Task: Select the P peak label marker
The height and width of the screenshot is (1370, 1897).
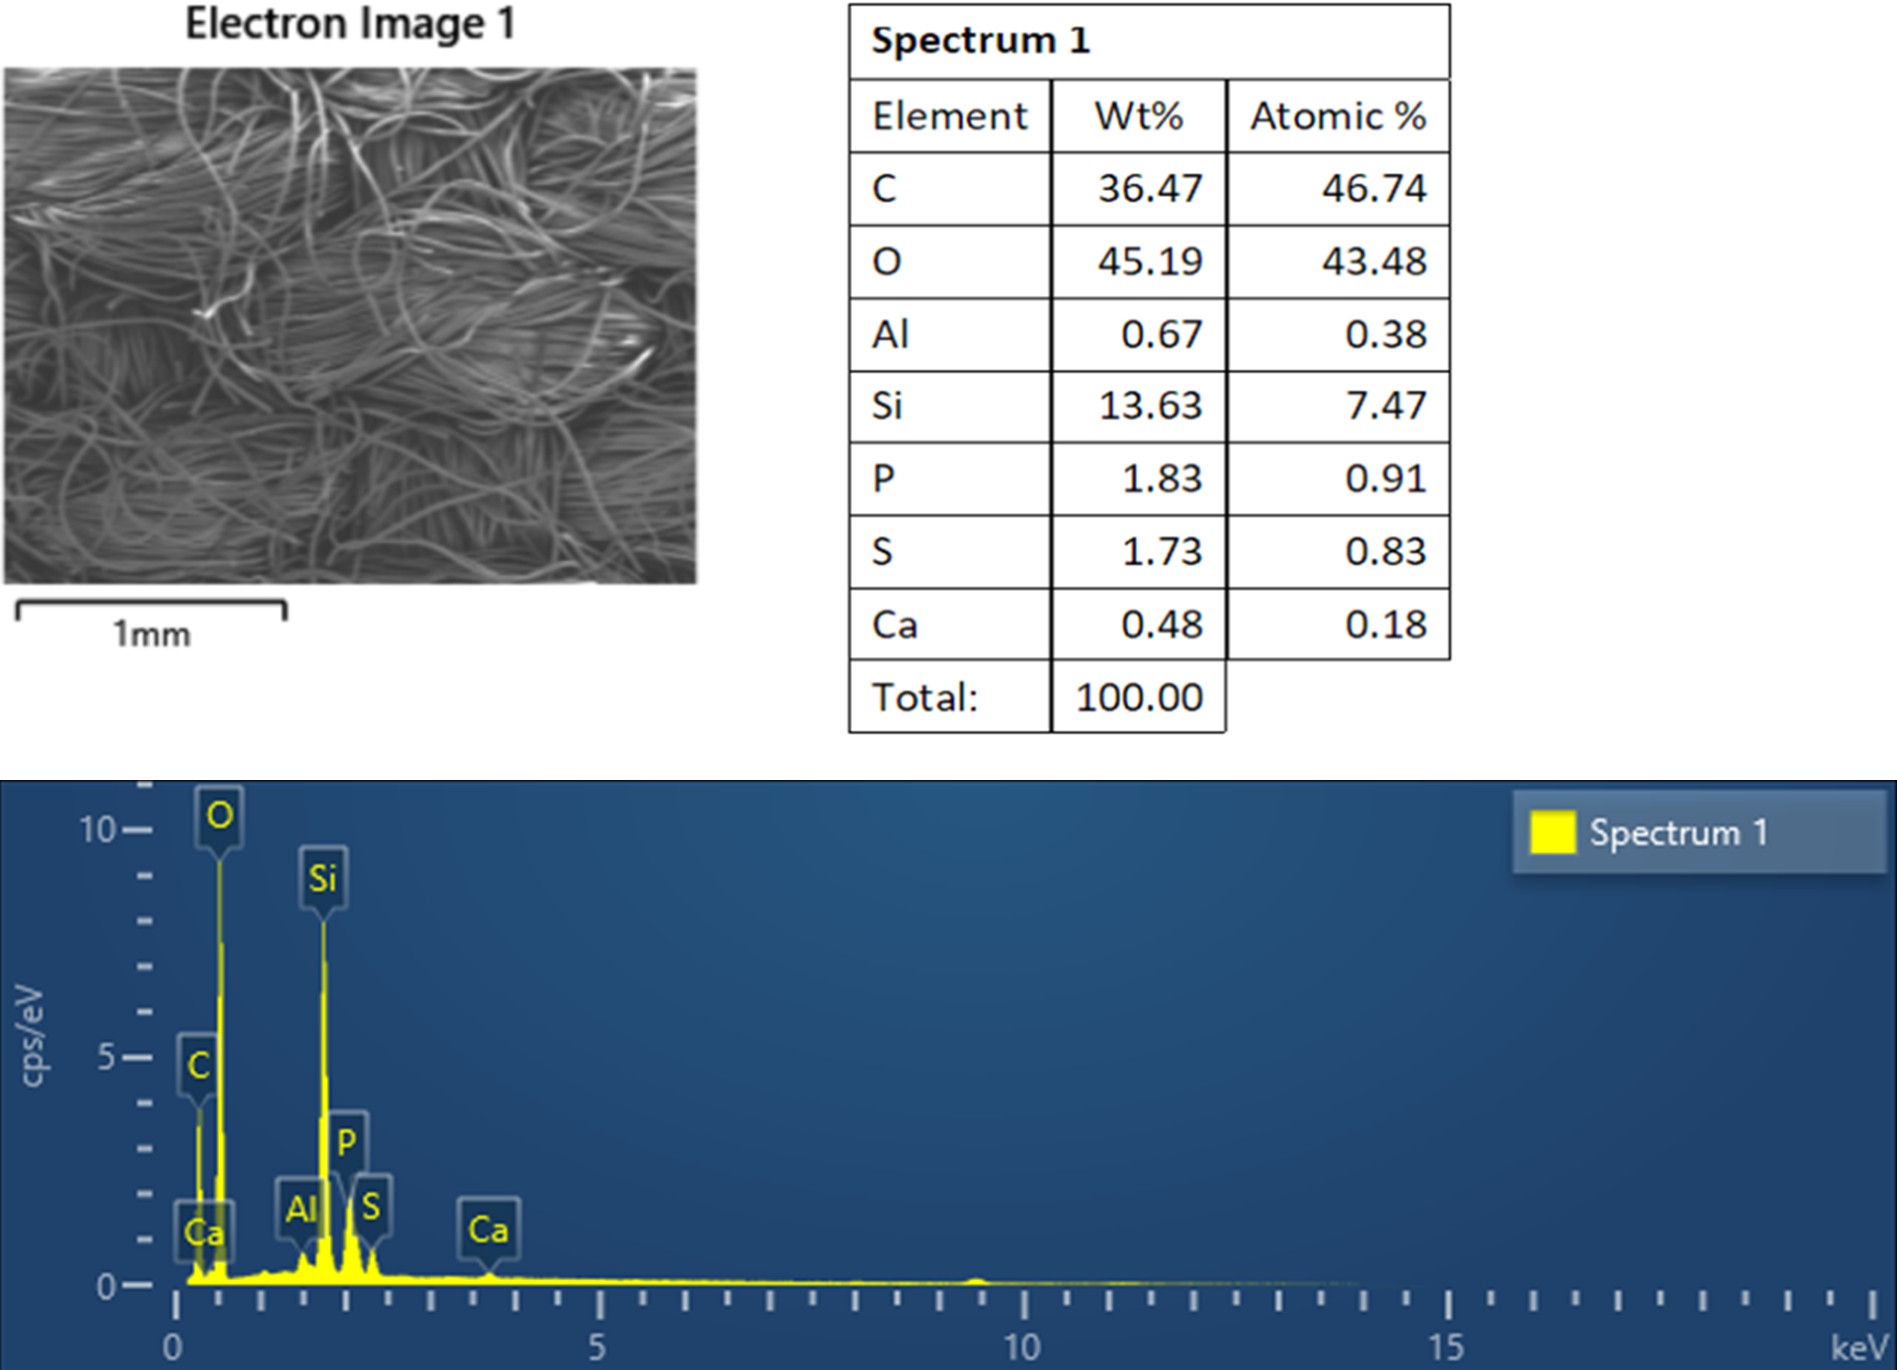Action: (347, 1141)
